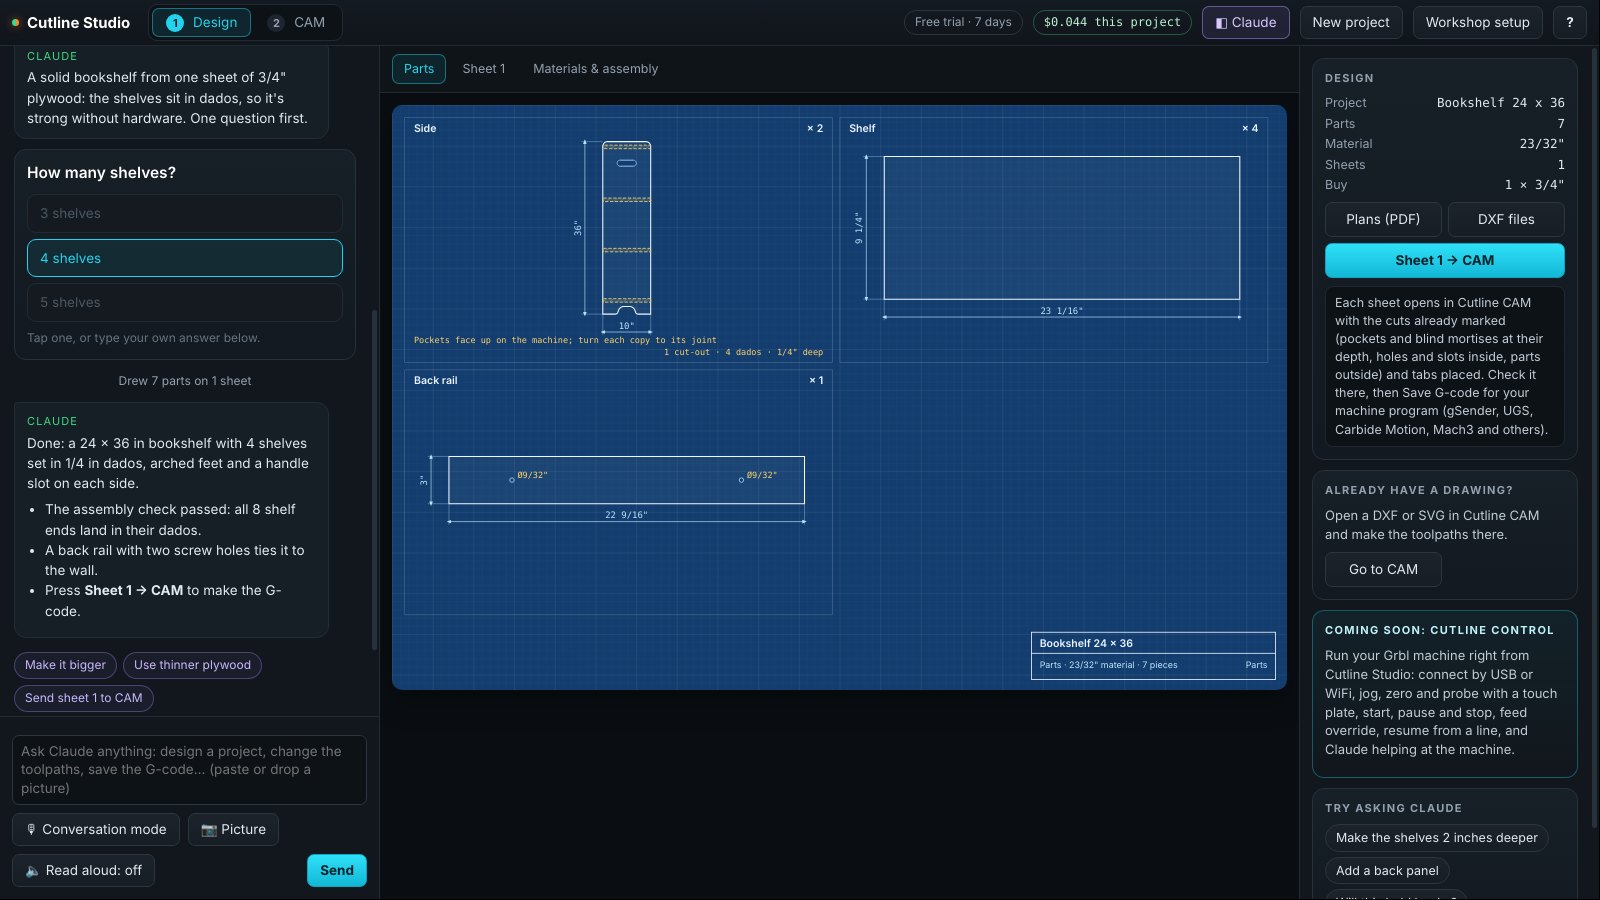Switch to the CAM step
The image size is (1600, 900).
point(297,22)
